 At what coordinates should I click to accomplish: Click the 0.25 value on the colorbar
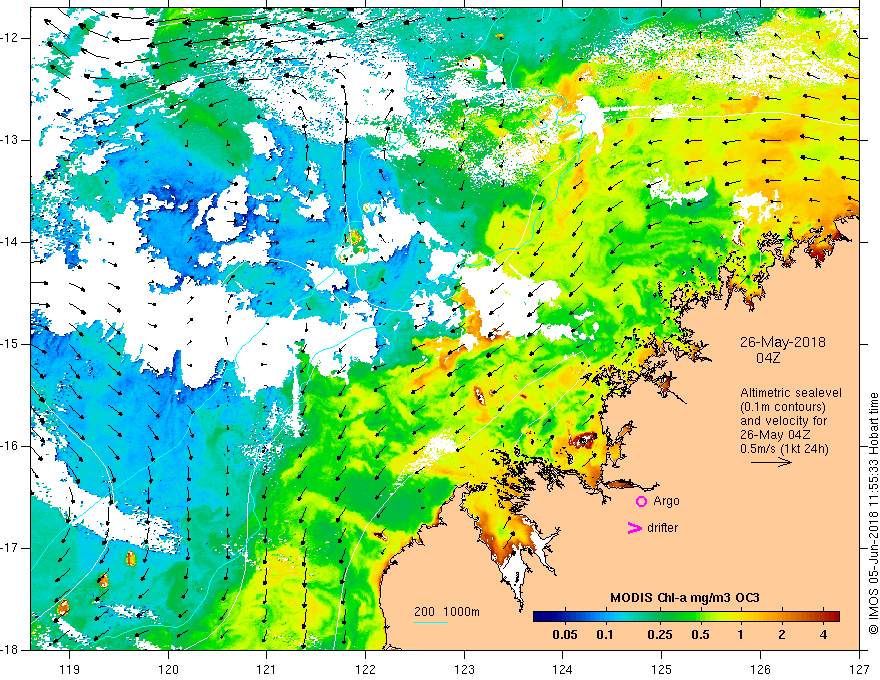(x=659, y=635)
